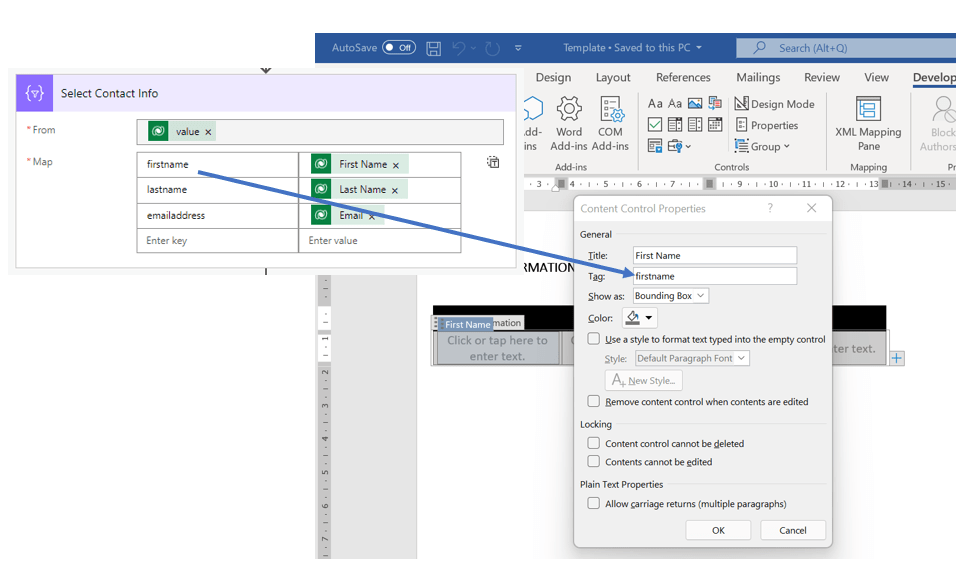Toggle the AutoSave switch
Image resolution: width=960 pixels, height=586 pixels.
tap(399, 48)
